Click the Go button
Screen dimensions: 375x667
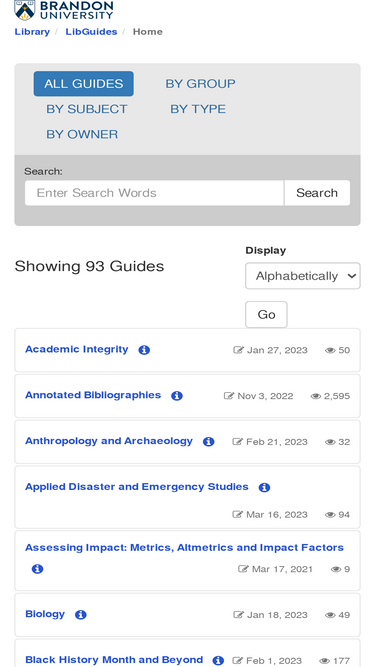pos(266,315)
